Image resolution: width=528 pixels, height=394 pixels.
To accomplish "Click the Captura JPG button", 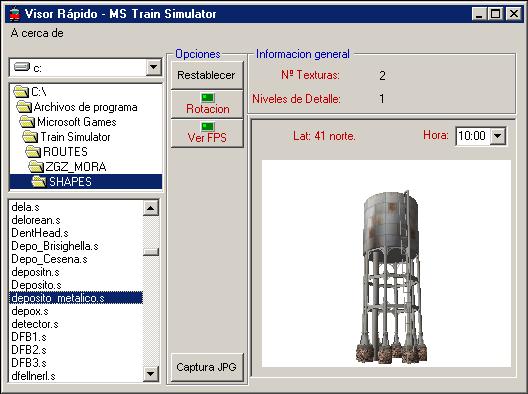I will click(206, 367).
